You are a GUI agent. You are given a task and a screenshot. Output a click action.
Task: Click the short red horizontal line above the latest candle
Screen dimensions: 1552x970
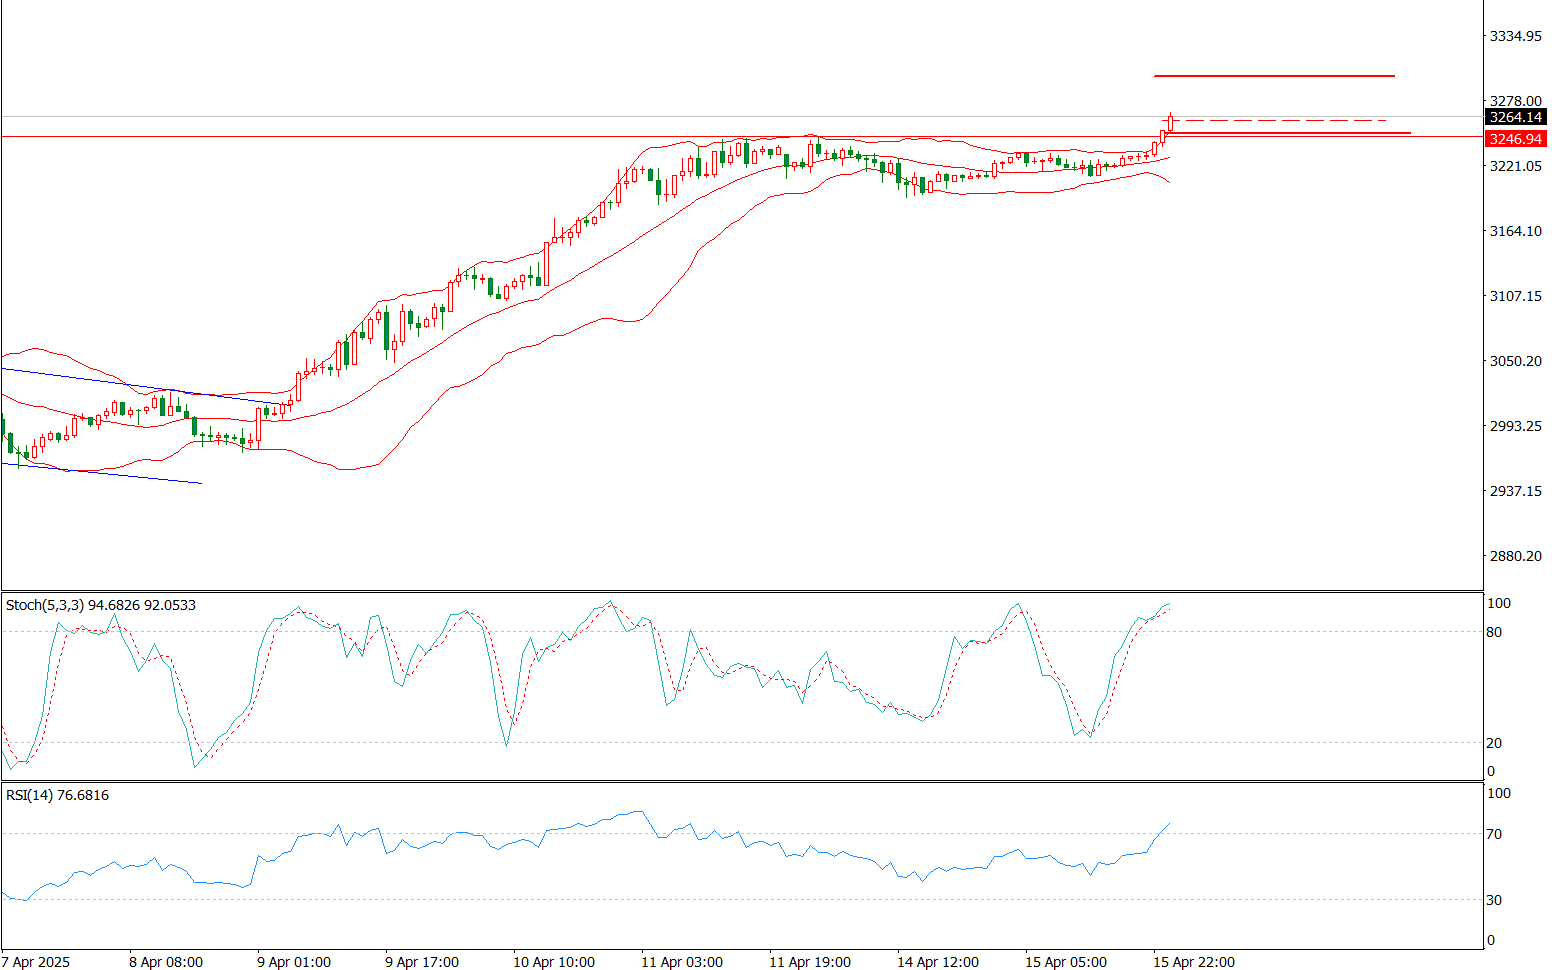(x=1273, y=75)
